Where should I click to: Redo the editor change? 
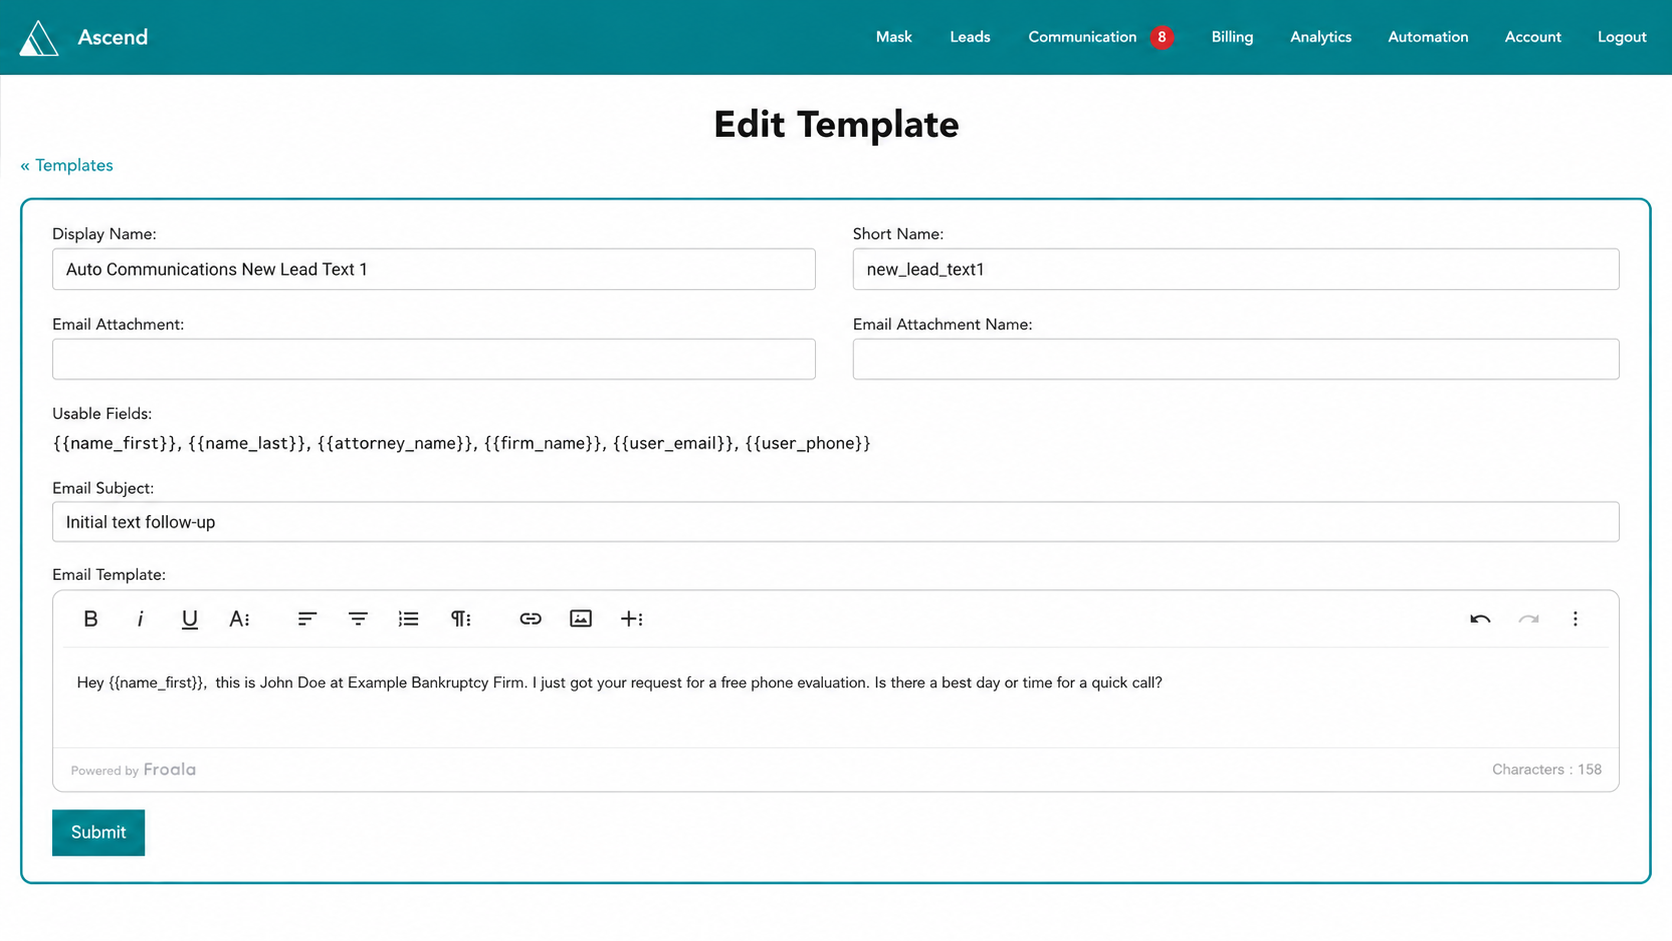tap(1528, 619)
